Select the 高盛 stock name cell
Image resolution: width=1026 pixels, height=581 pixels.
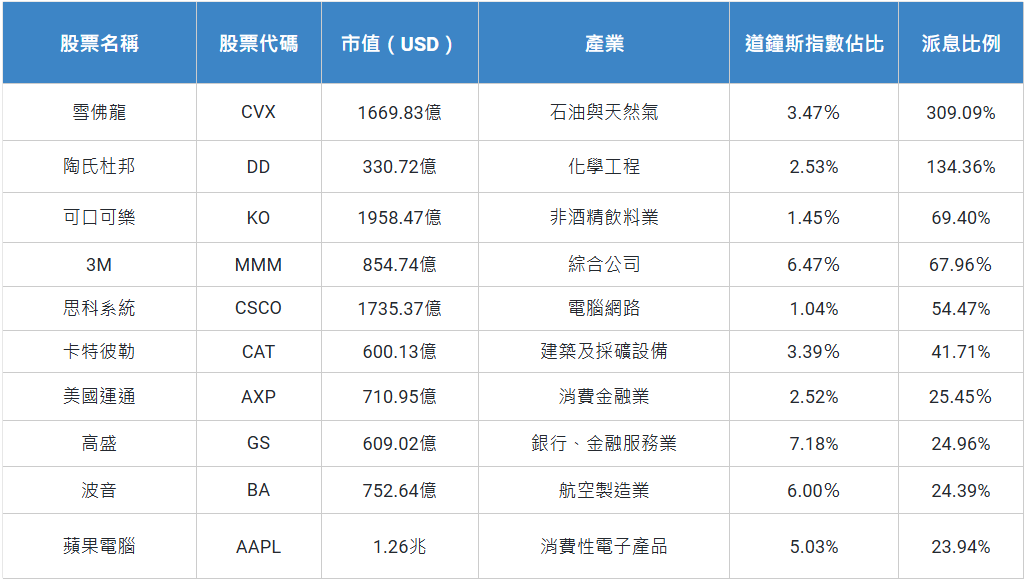click(x=99, y=444)
